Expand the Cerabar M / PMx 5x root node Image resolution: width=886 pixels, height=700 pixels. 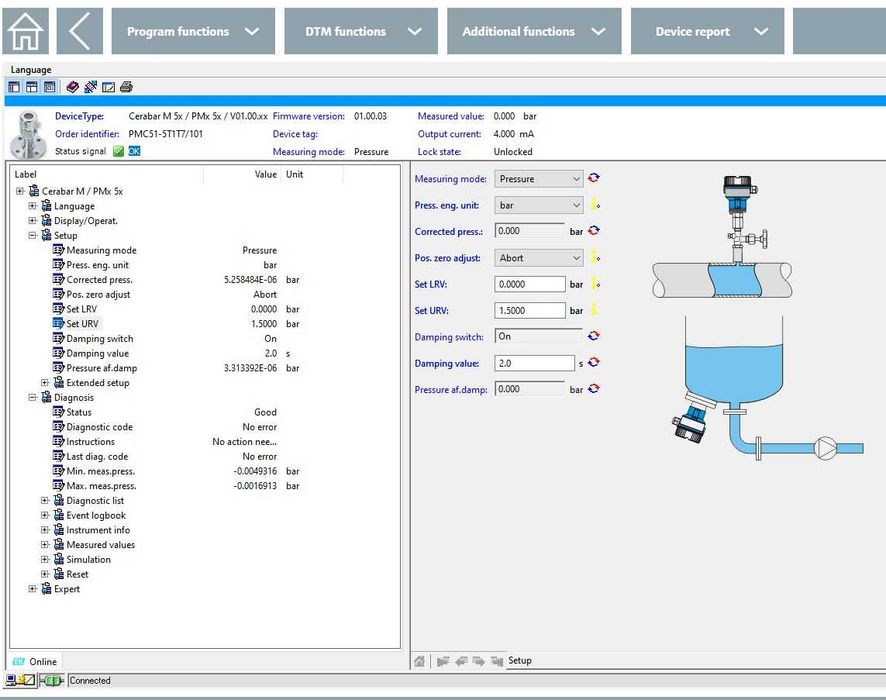(20, 191)
